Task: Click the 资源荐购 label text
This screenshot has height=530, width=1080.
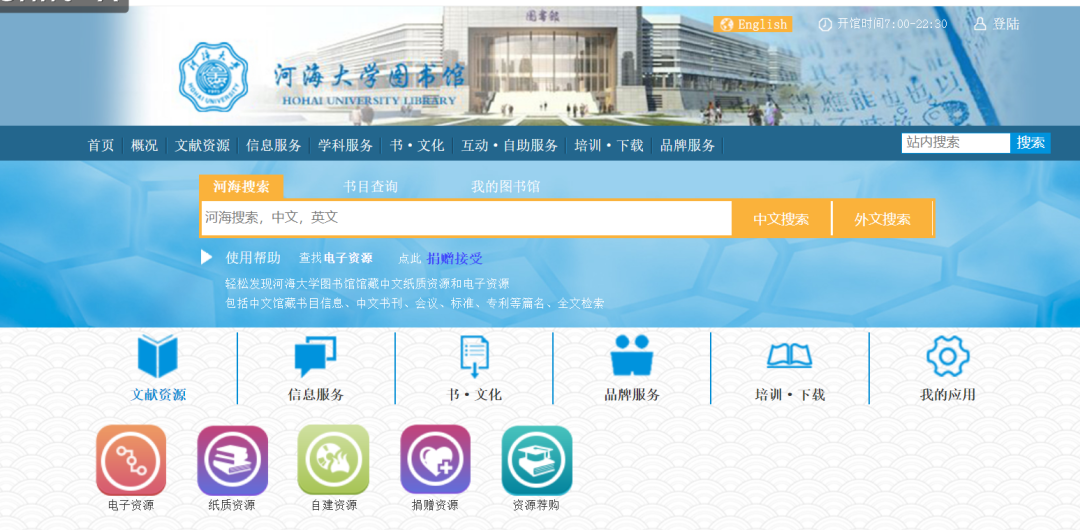Action: tap(537, 505)
